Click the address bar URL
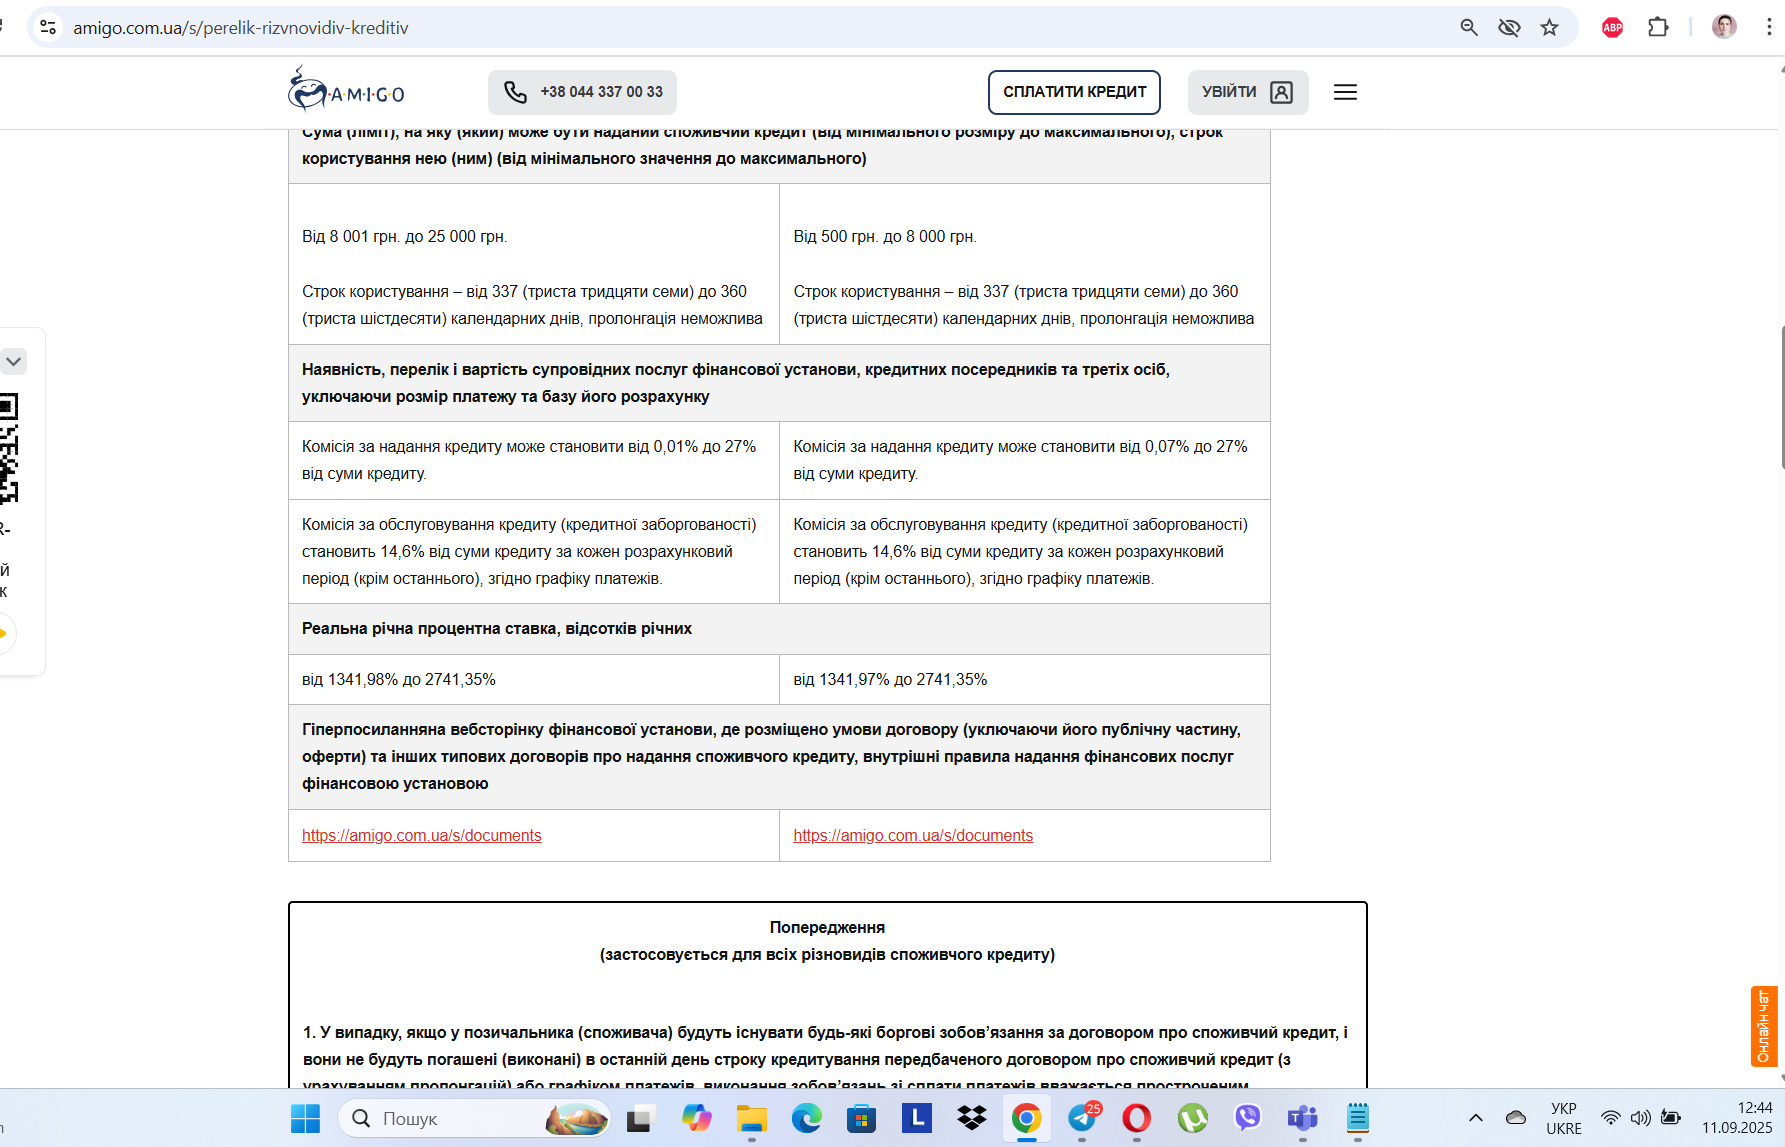This screenshot has height=1147, width=1785. (240, 28)
